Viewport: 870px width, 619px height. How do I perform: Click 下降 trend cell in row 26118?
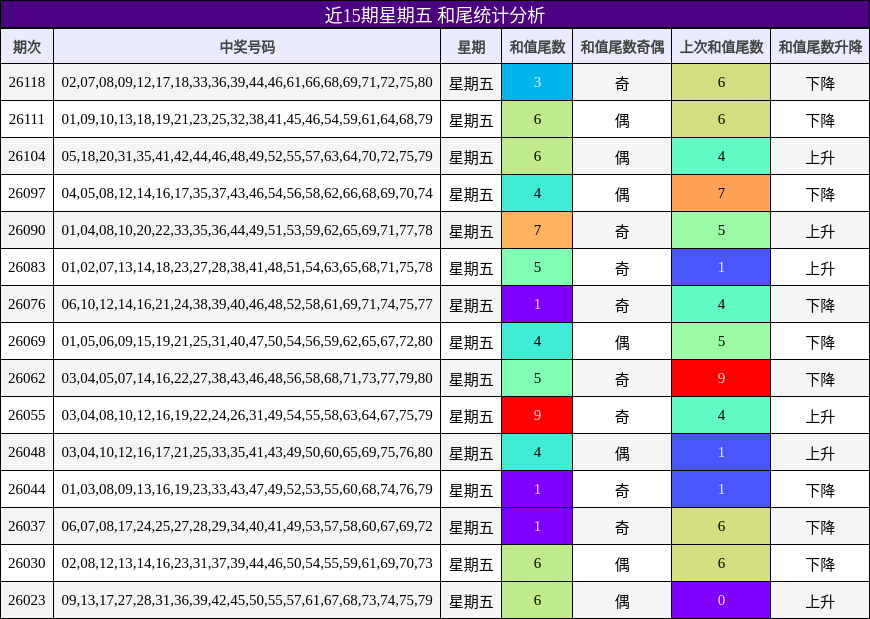coord(820,82)
